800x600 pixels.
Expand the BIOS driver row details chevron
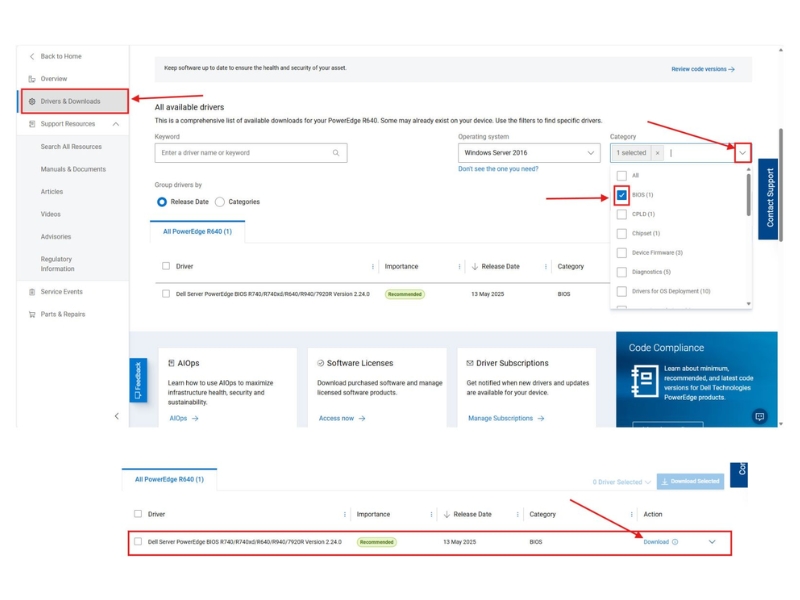712,542
